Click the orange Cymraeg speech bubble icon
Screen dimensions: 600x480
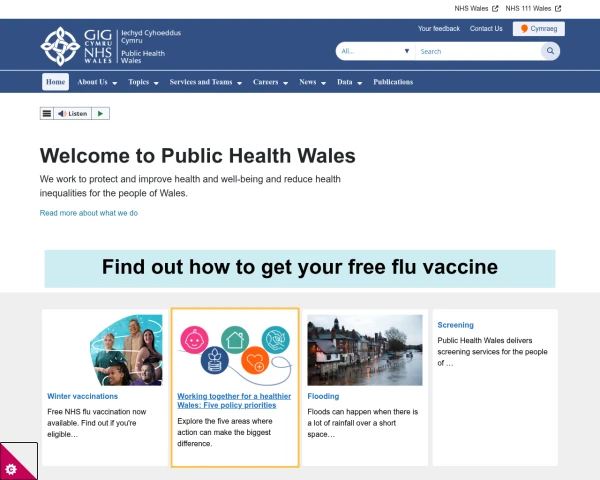click(524, 29)
